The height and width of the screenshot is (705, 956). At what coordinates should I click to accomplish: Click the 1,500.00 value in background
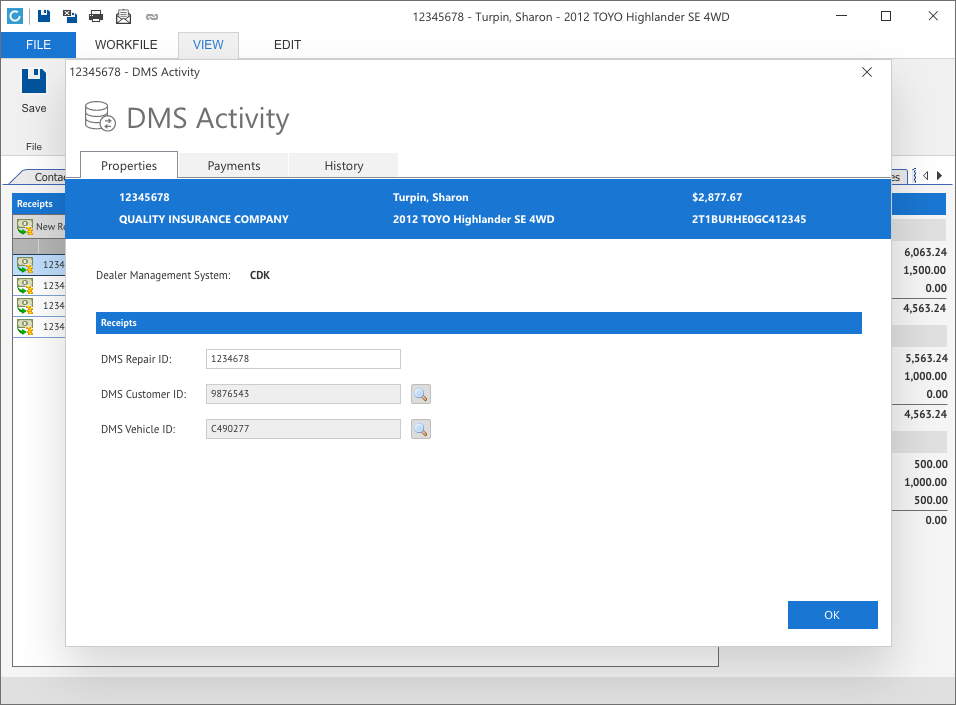click(925, 270)
